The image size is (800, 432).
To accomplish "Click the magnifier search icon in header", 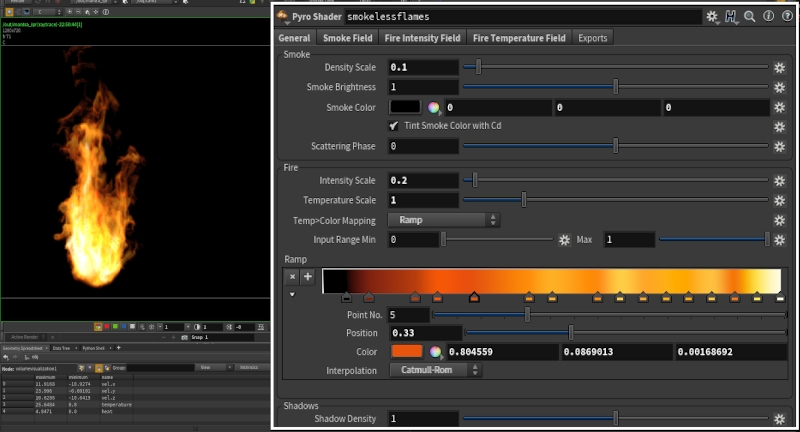I will (750, 17).
